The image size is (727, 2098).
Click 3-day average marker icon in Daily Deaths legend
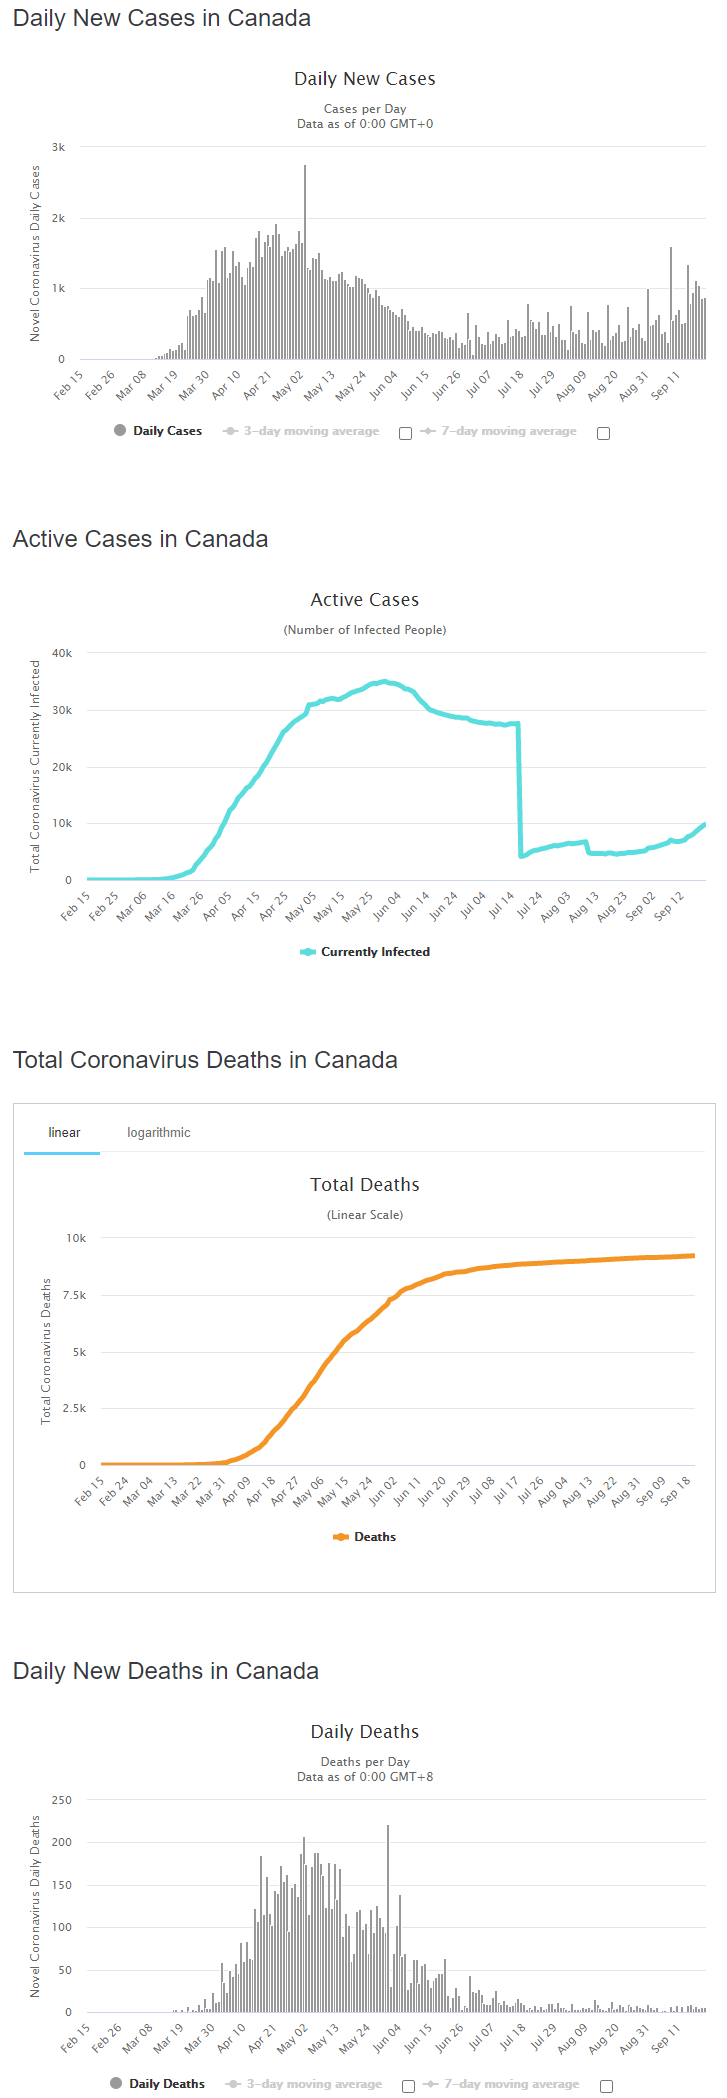point(234,2084)
